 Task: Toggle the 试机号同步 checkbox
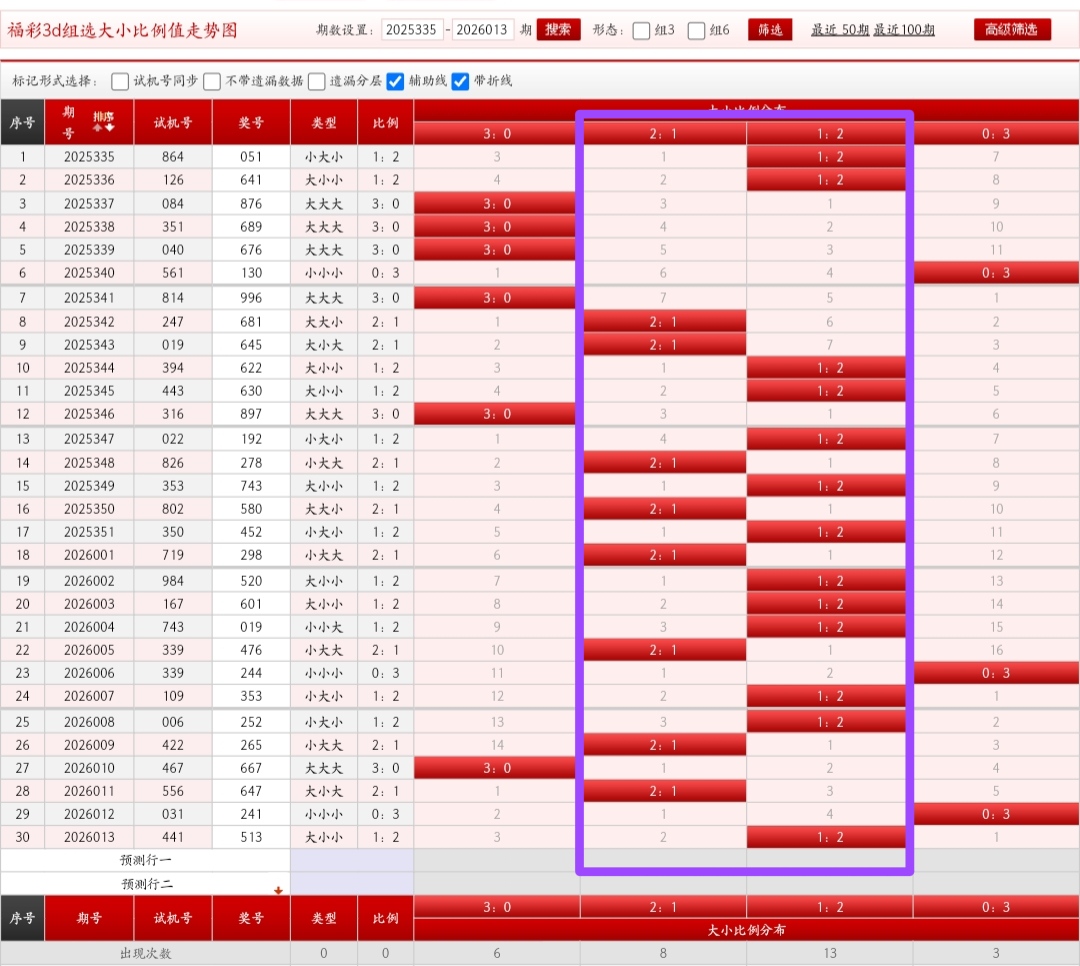[120, 81]
